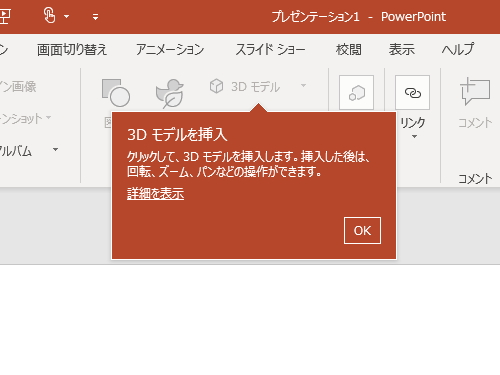This screenshot has width=500, height=375.
Task: Expand the スクリーンショット dropdown arrow
Action: (x=49, y=117)
